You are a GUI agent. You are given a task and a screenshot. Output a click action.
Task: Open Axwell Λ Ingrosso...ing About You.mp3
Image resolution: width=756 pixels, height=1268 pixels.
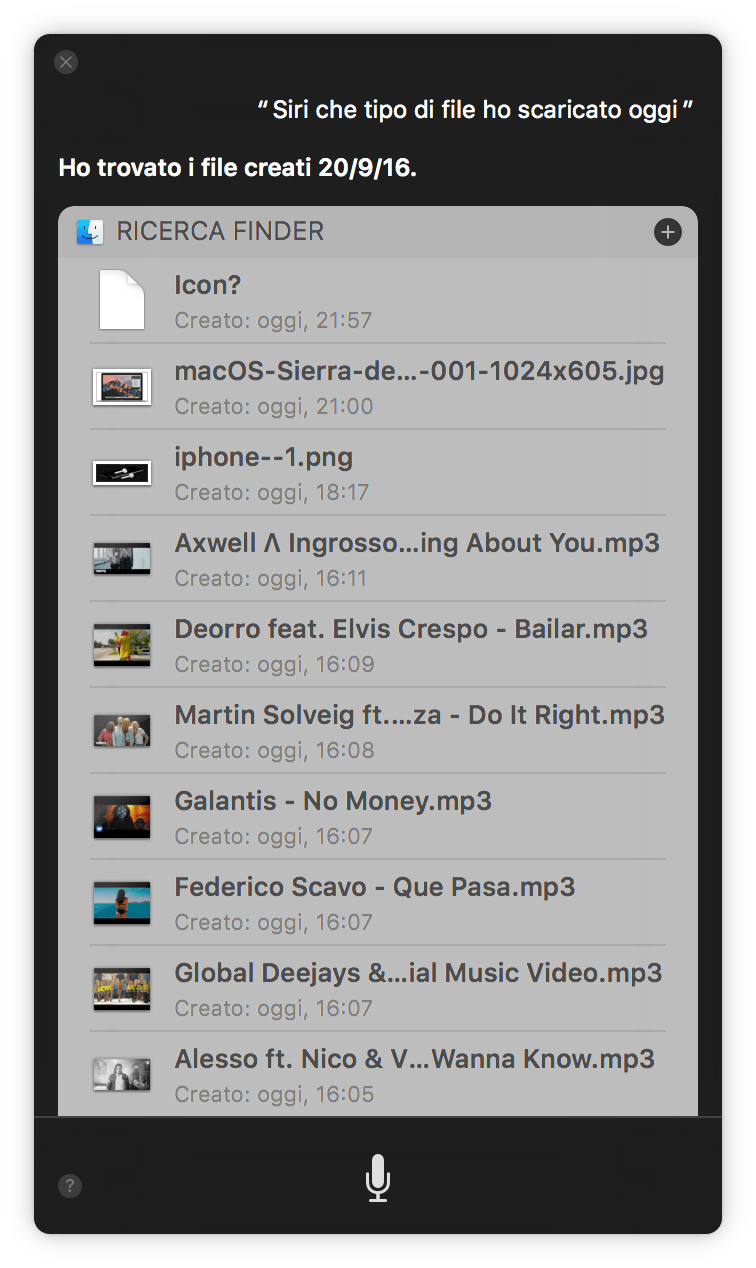[417, 544]
